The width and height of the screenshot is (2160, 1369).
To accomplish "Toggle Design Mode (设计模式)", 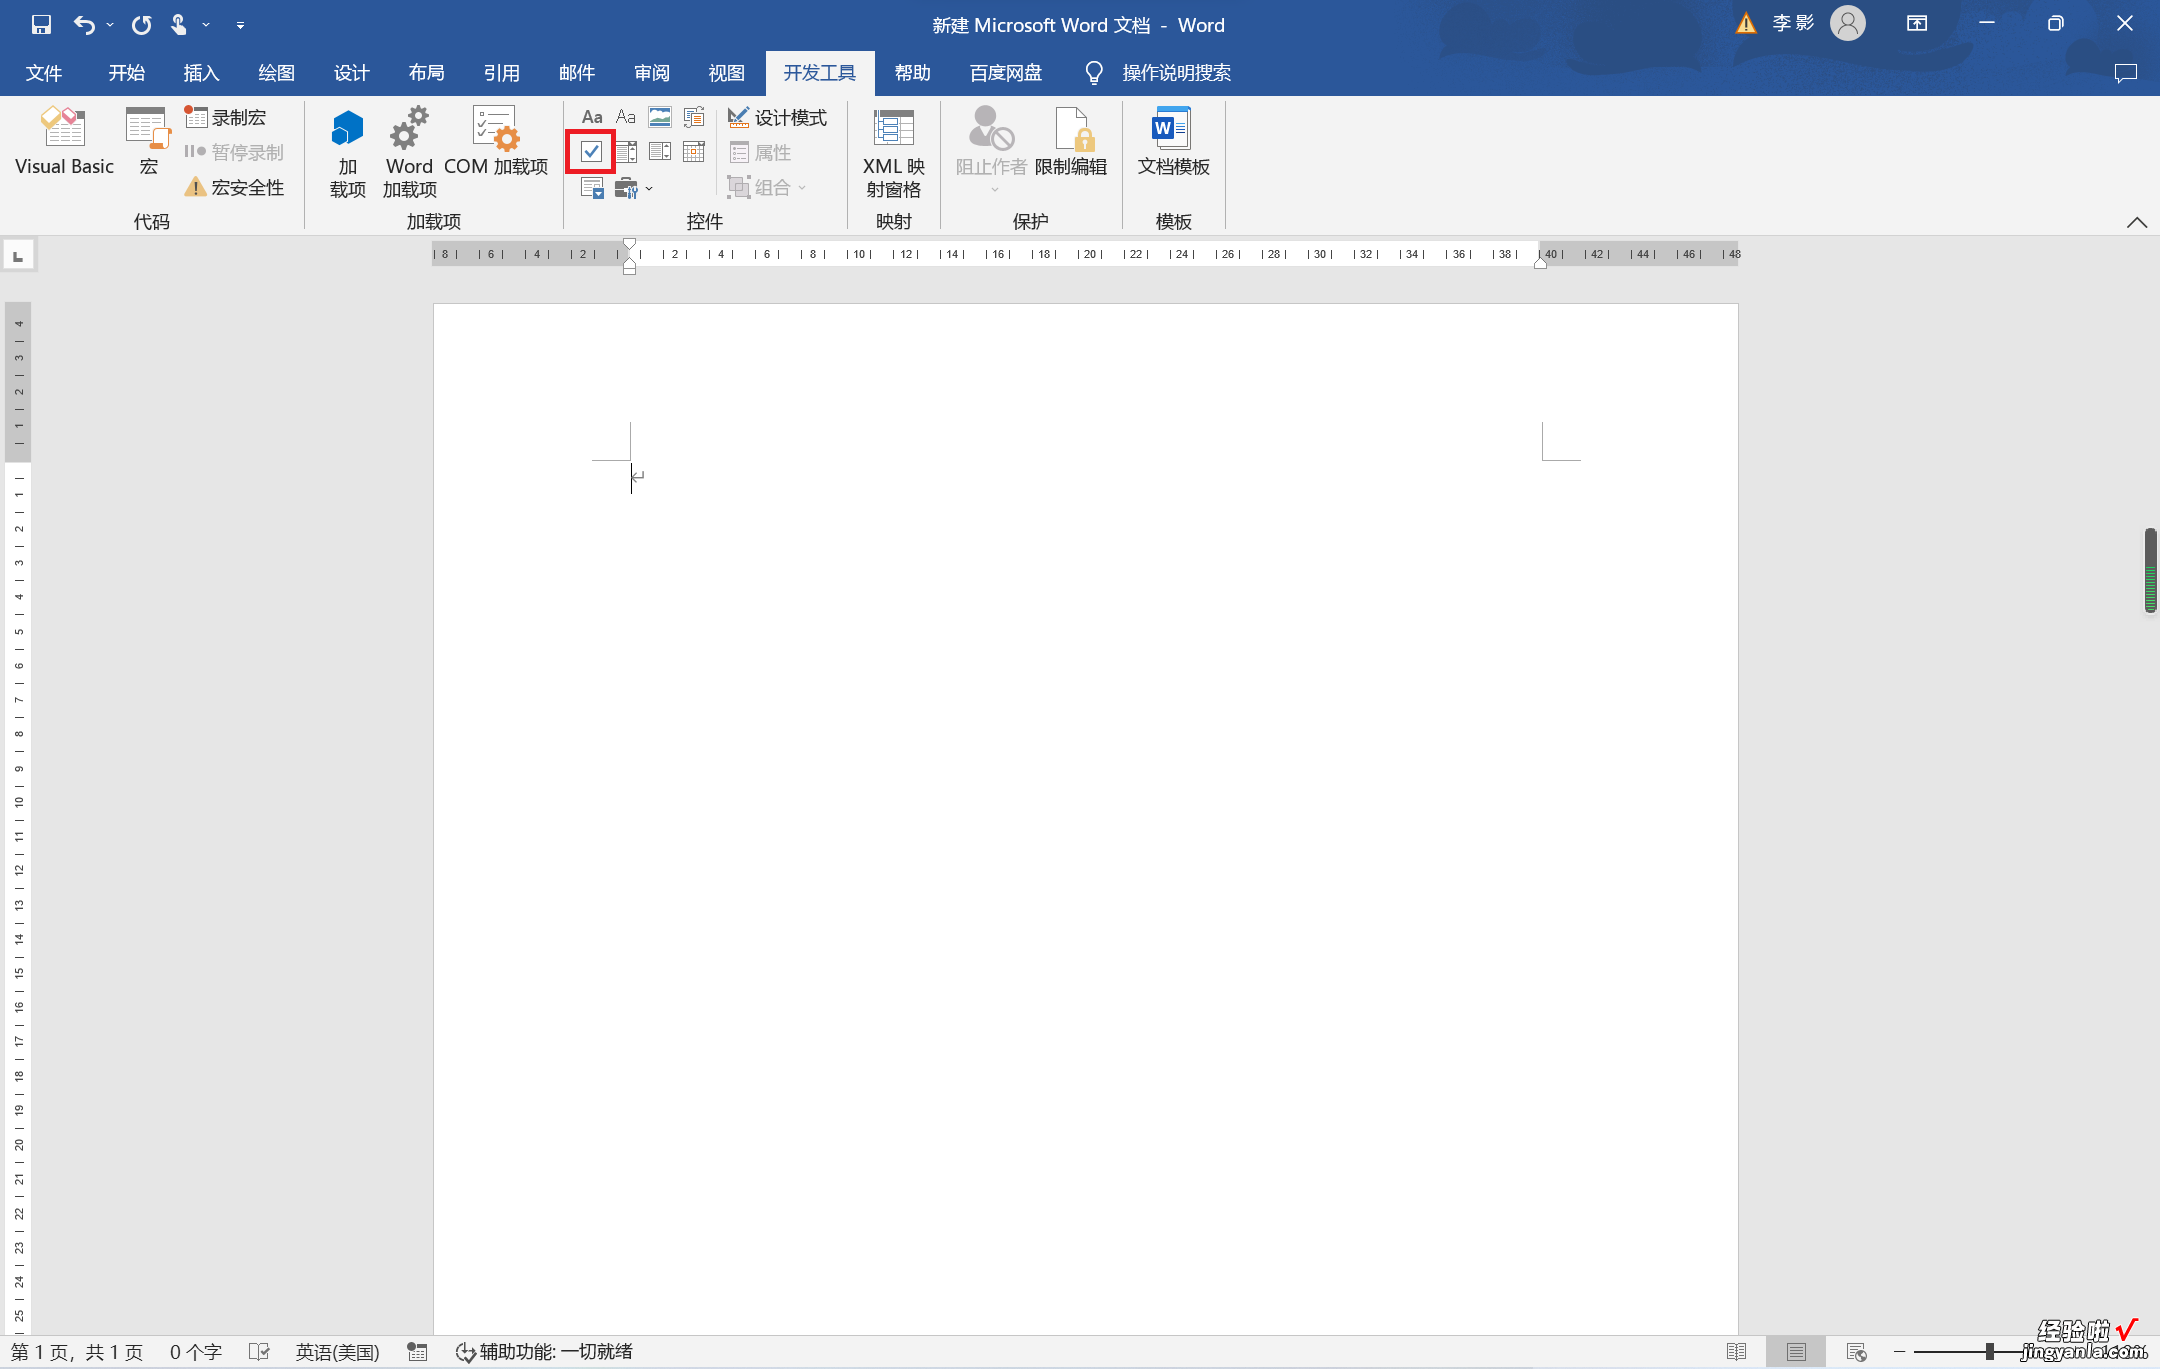I will pyautogui.click(x=777, y=118).
